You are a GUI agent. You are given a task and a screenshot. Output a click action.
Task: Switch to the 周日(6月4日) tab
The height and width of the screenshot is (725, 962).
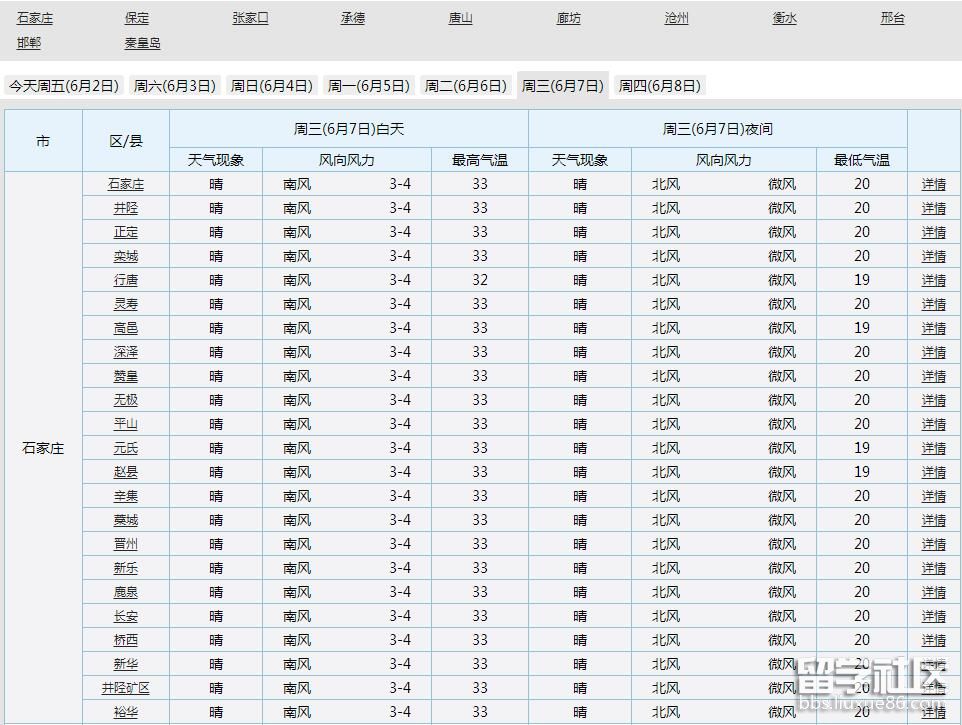pyautogui.click(x=270, y=86)
